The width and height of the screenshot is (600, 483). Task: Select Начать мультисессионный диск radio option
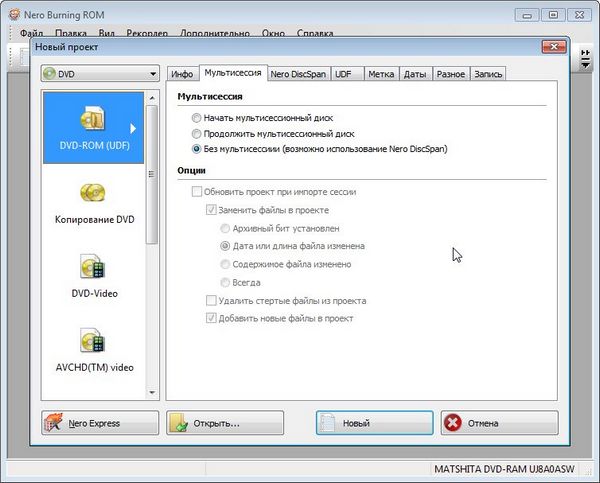point(196,118)
